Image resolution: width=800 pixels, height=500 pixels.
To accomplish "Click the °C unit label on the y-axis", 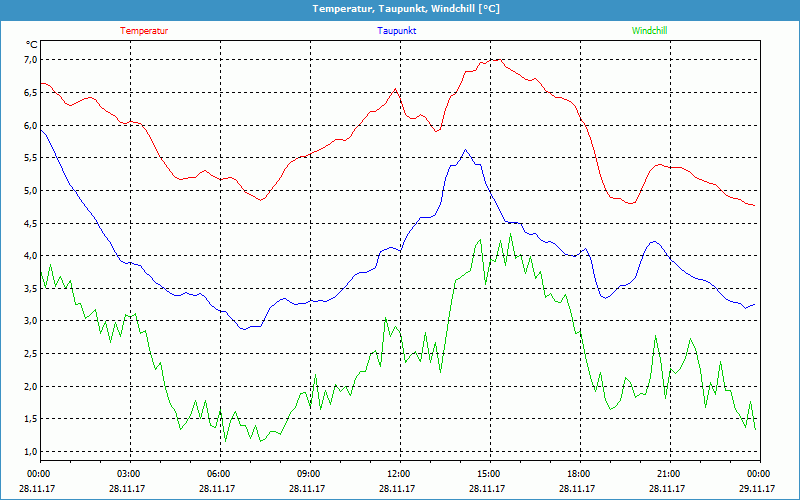I will click(32, 44).
